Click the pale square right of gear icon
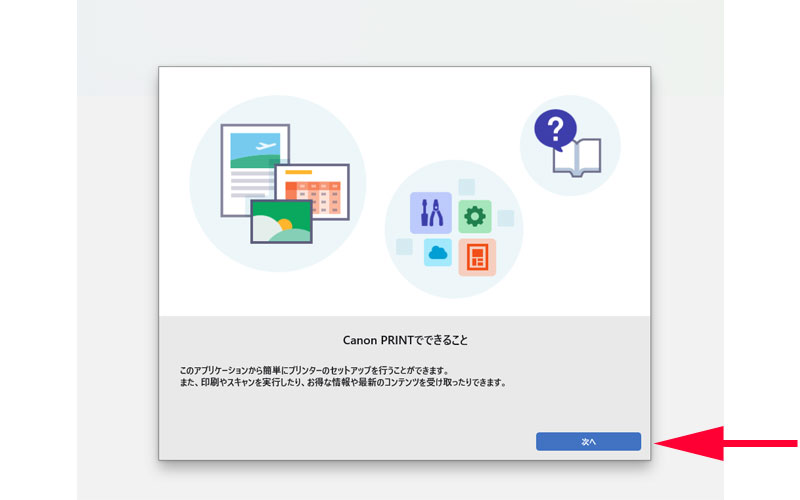 click(x=505, y=218)
